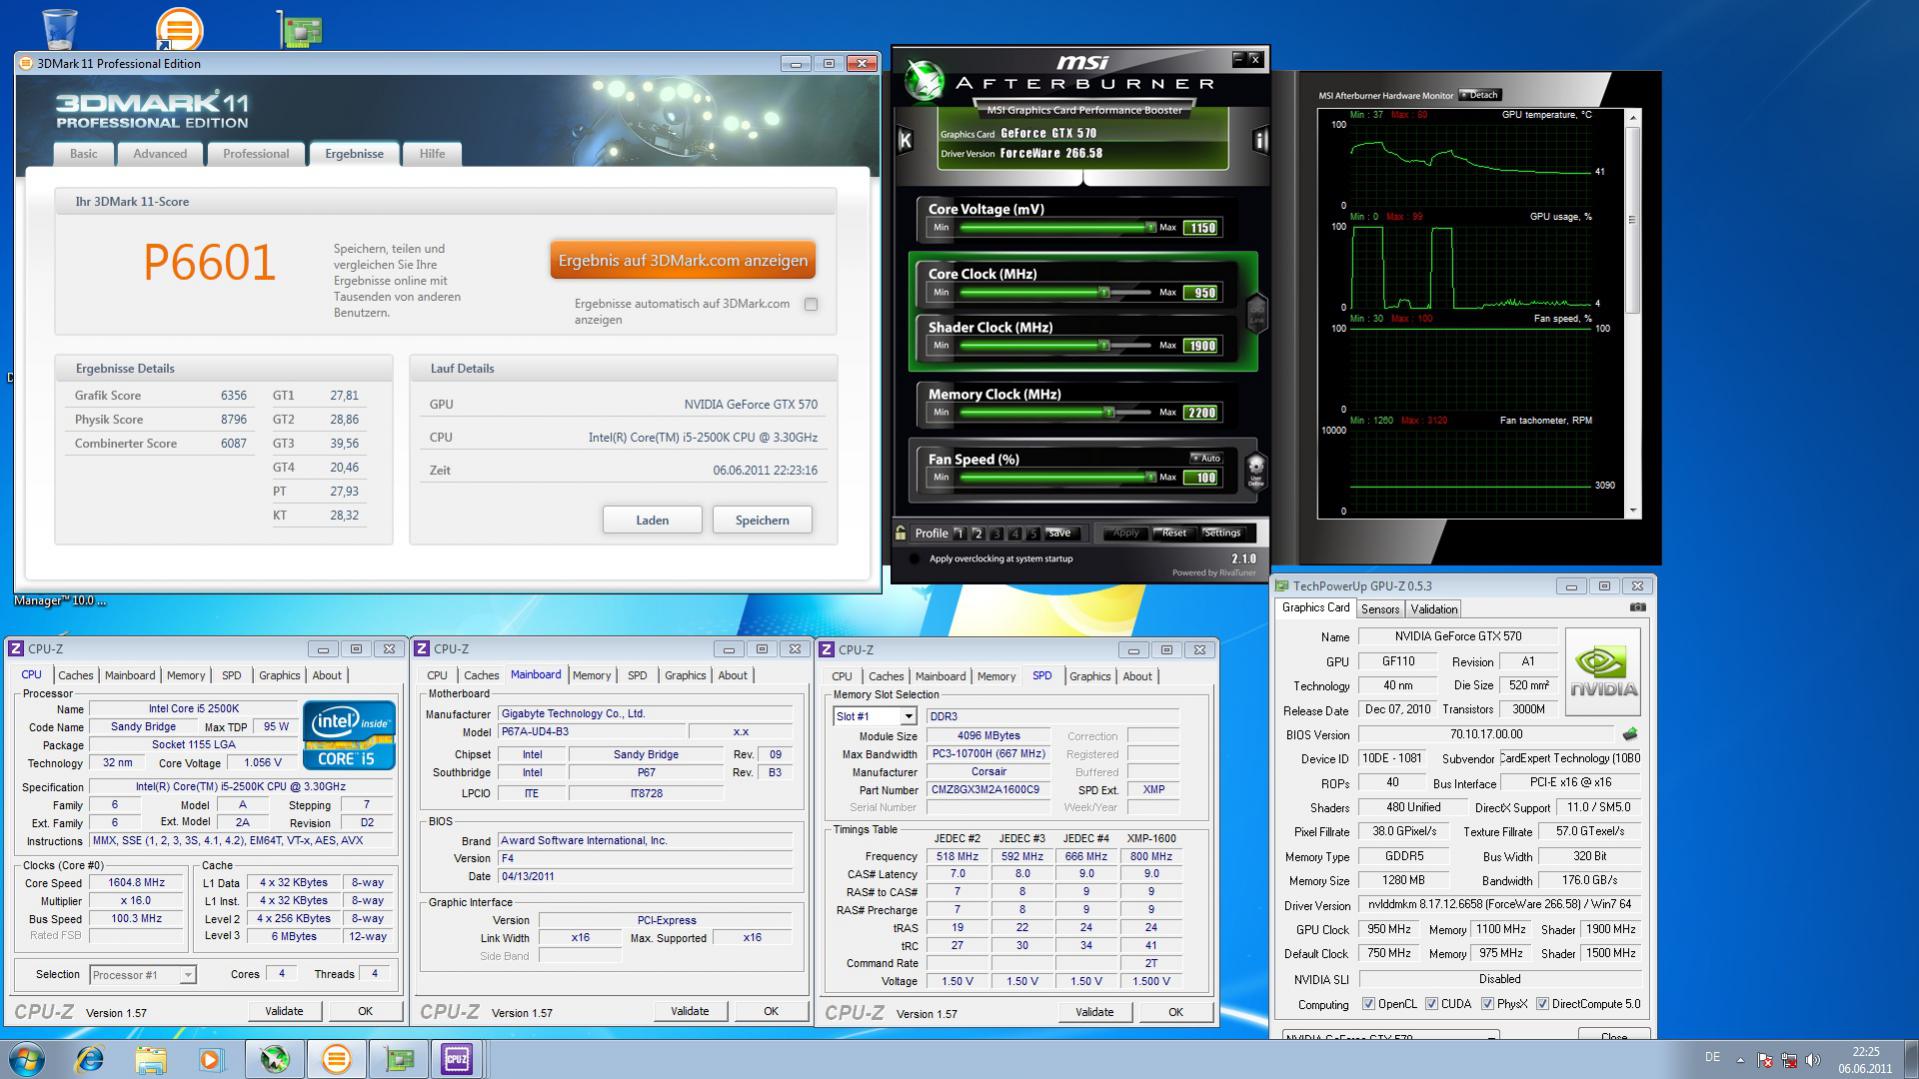
Task: Switch to MSI Afterburner on the taskbar
Action: [x=274, y=1058]
